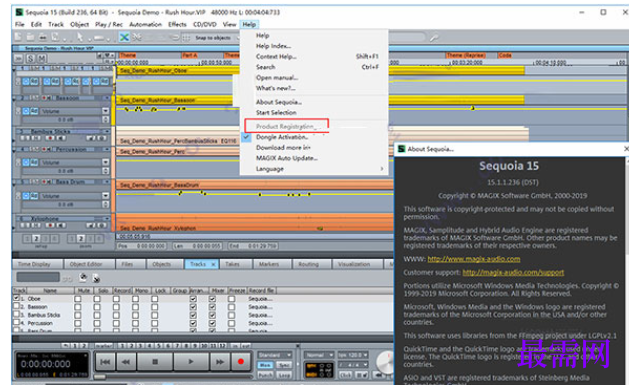Click the global Solo S button
629x385 pixels.
point(30,59)
